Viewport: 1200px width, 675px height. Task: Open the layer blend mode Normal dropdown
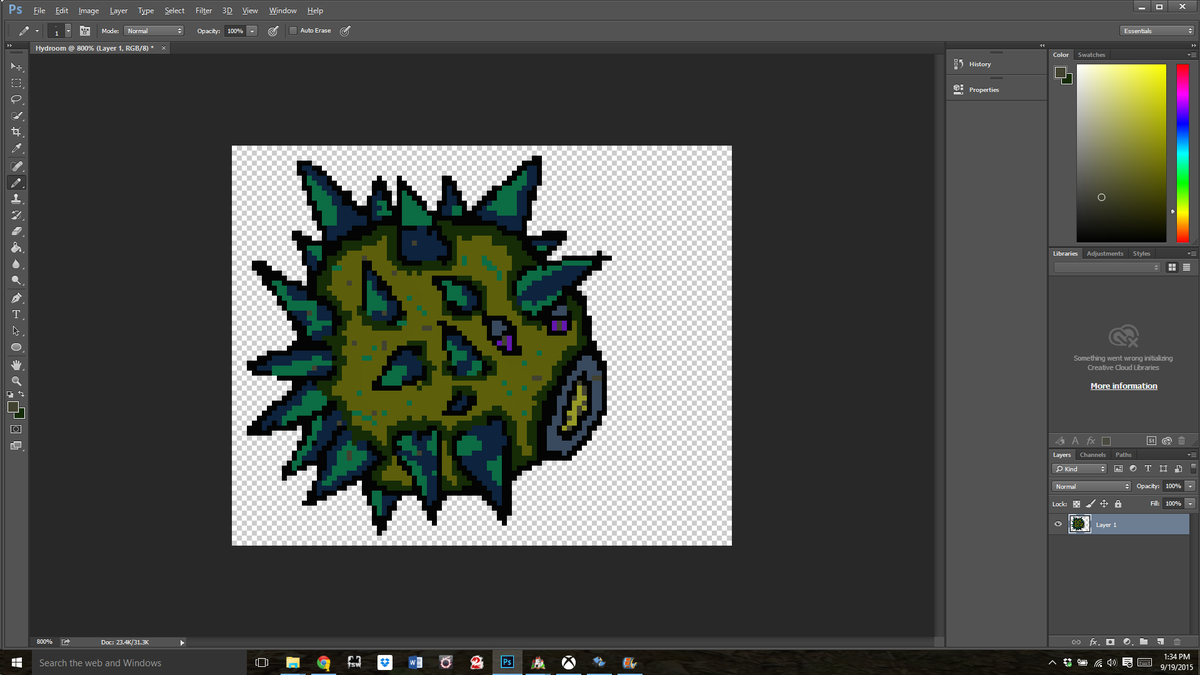pyautogui.click(x=1090, y=486)
